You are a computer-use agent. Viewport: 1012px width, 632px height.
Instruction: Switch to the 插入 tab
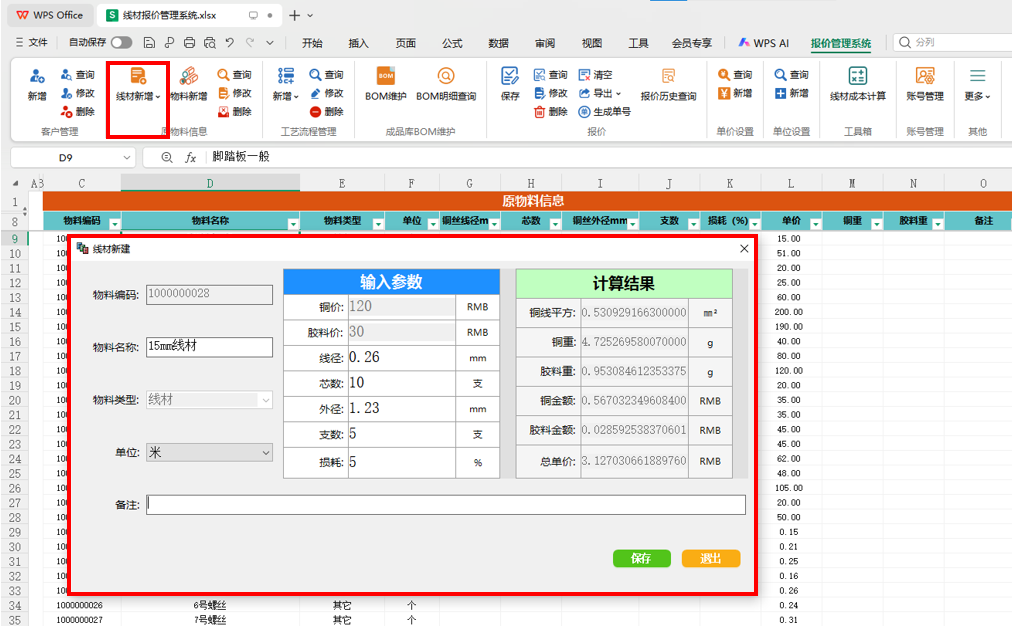click(359, 43)
